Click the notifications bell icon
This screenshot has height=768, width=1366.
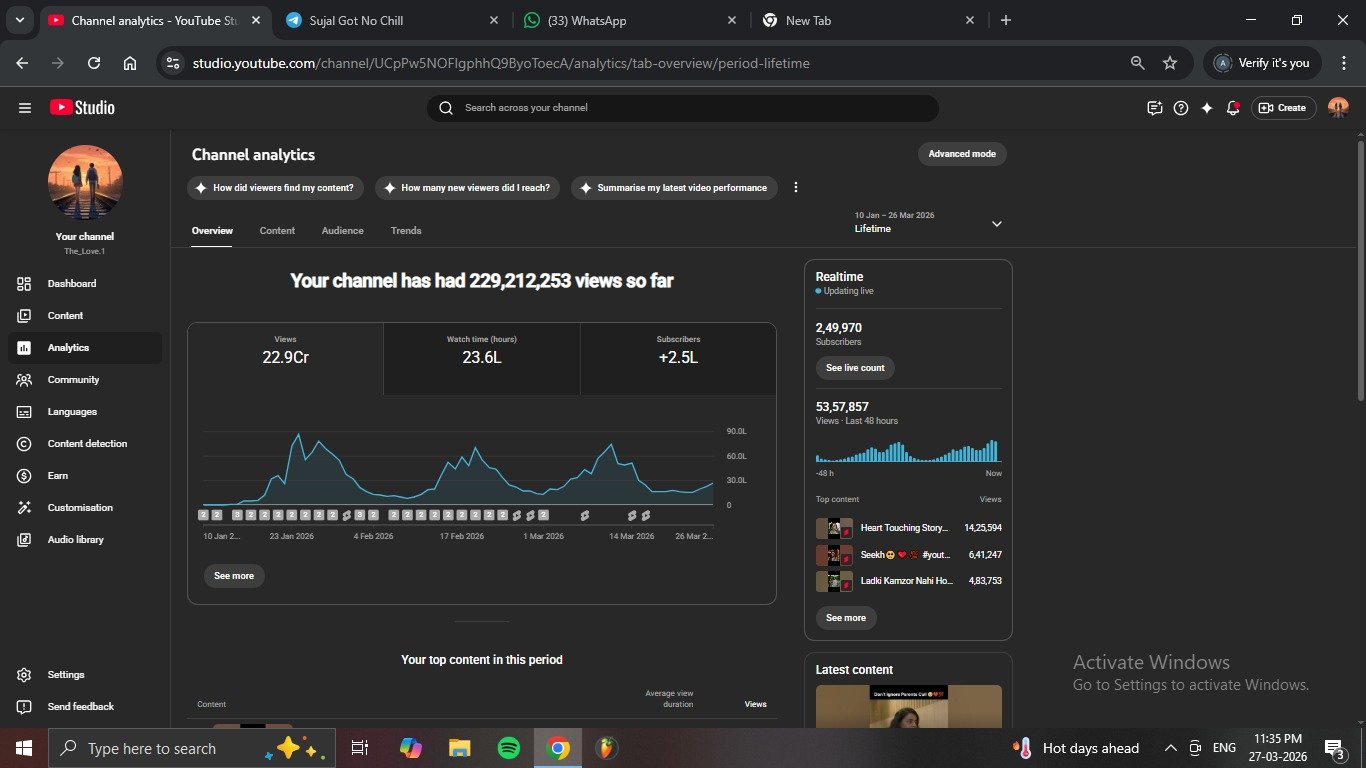[1233, 108]
